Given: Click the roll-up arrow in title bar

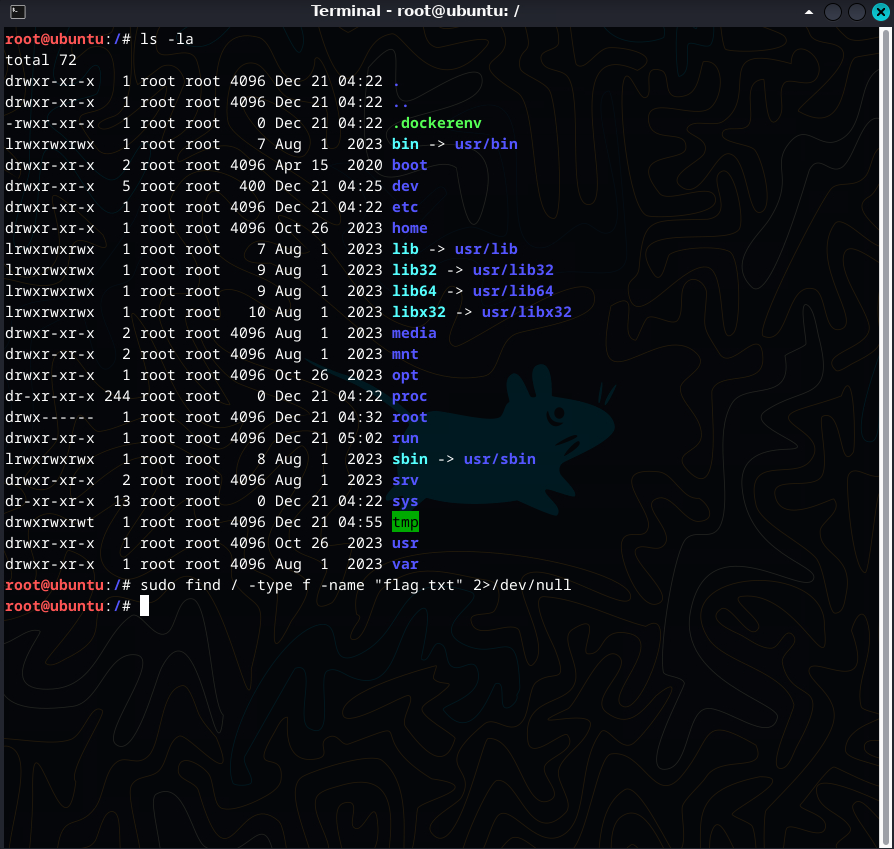Looking at the screenshot, I should tap(808, 12).
